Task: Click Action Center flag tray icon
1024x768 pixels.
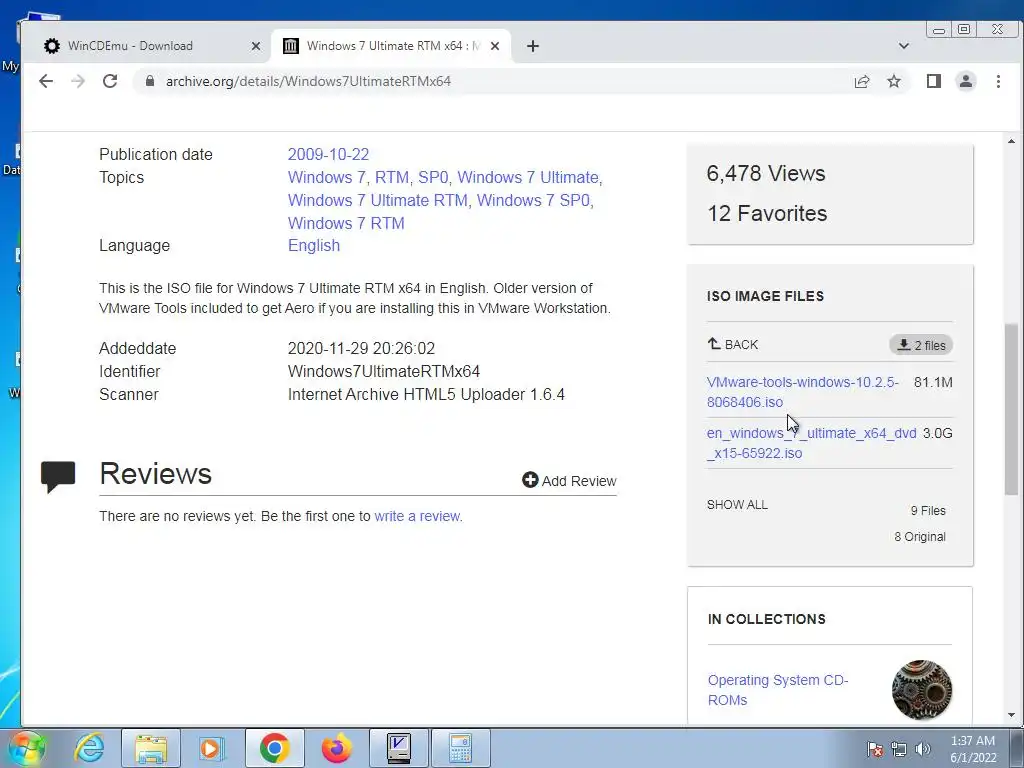Action: pyautogui.click(x=874, y=749)
